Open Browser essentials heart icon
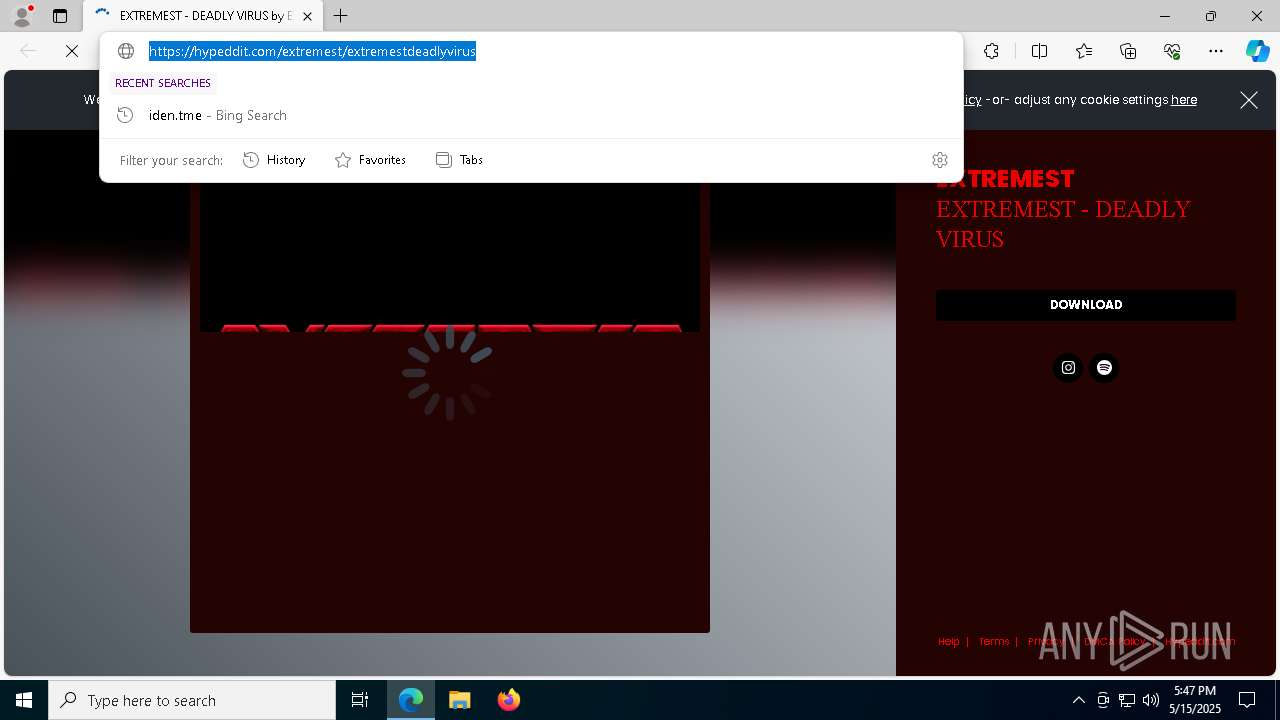 [x=1172, y=51]
